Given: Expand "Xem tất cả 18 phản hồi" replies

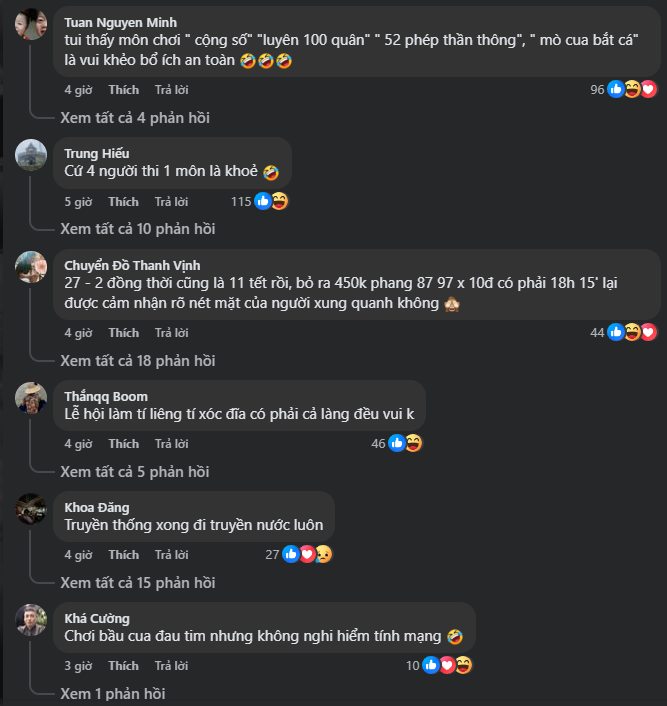Looking at the screenshot, I should point(138,360).
